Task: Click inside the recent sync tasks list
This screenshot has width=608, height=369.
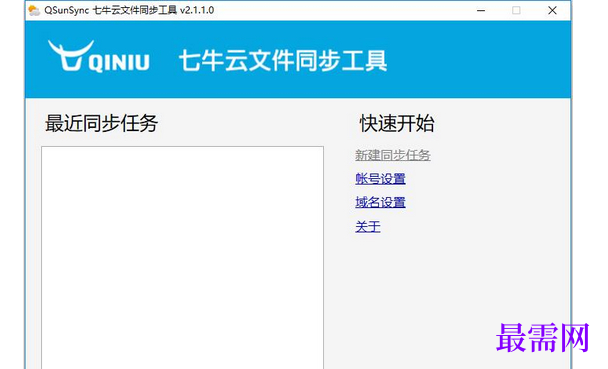Action: [182, 257]
